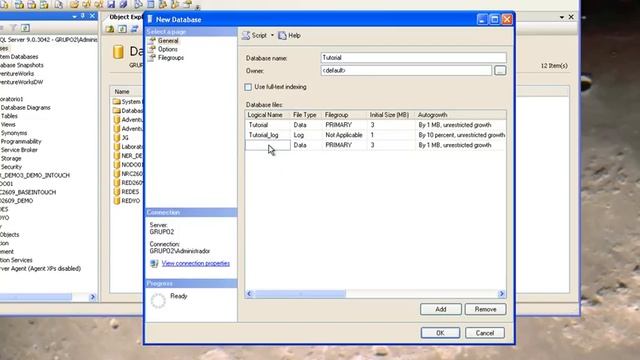Click the By 10 percent autogrowth cell
Screen dimensions: 640x360
point(461,135)
